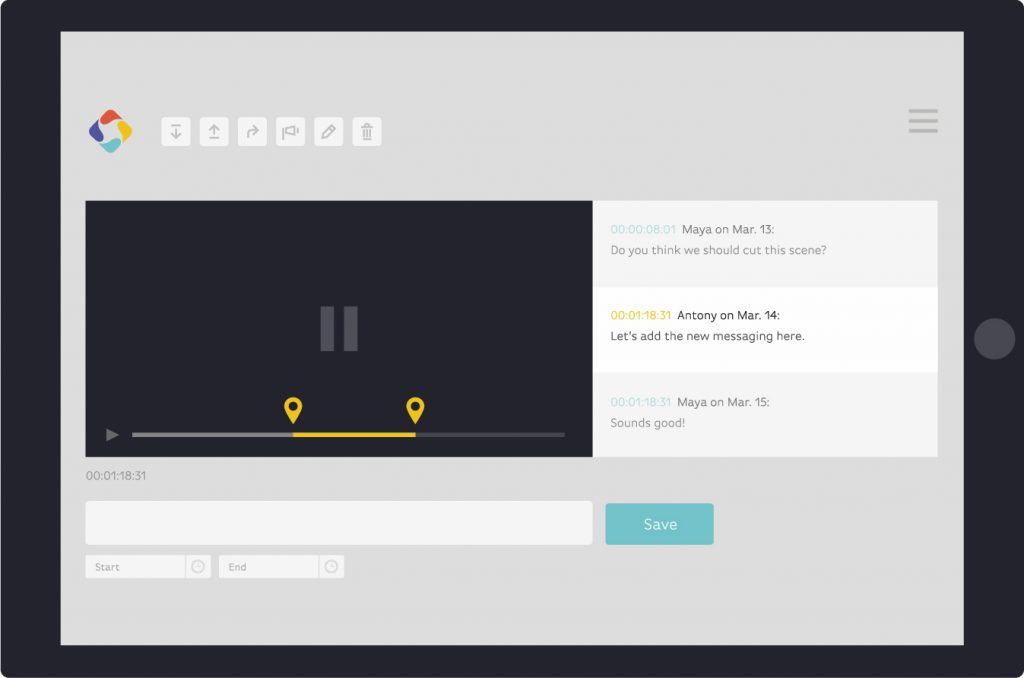Click the unplayed end of the progress bar

tap(490, 434)
